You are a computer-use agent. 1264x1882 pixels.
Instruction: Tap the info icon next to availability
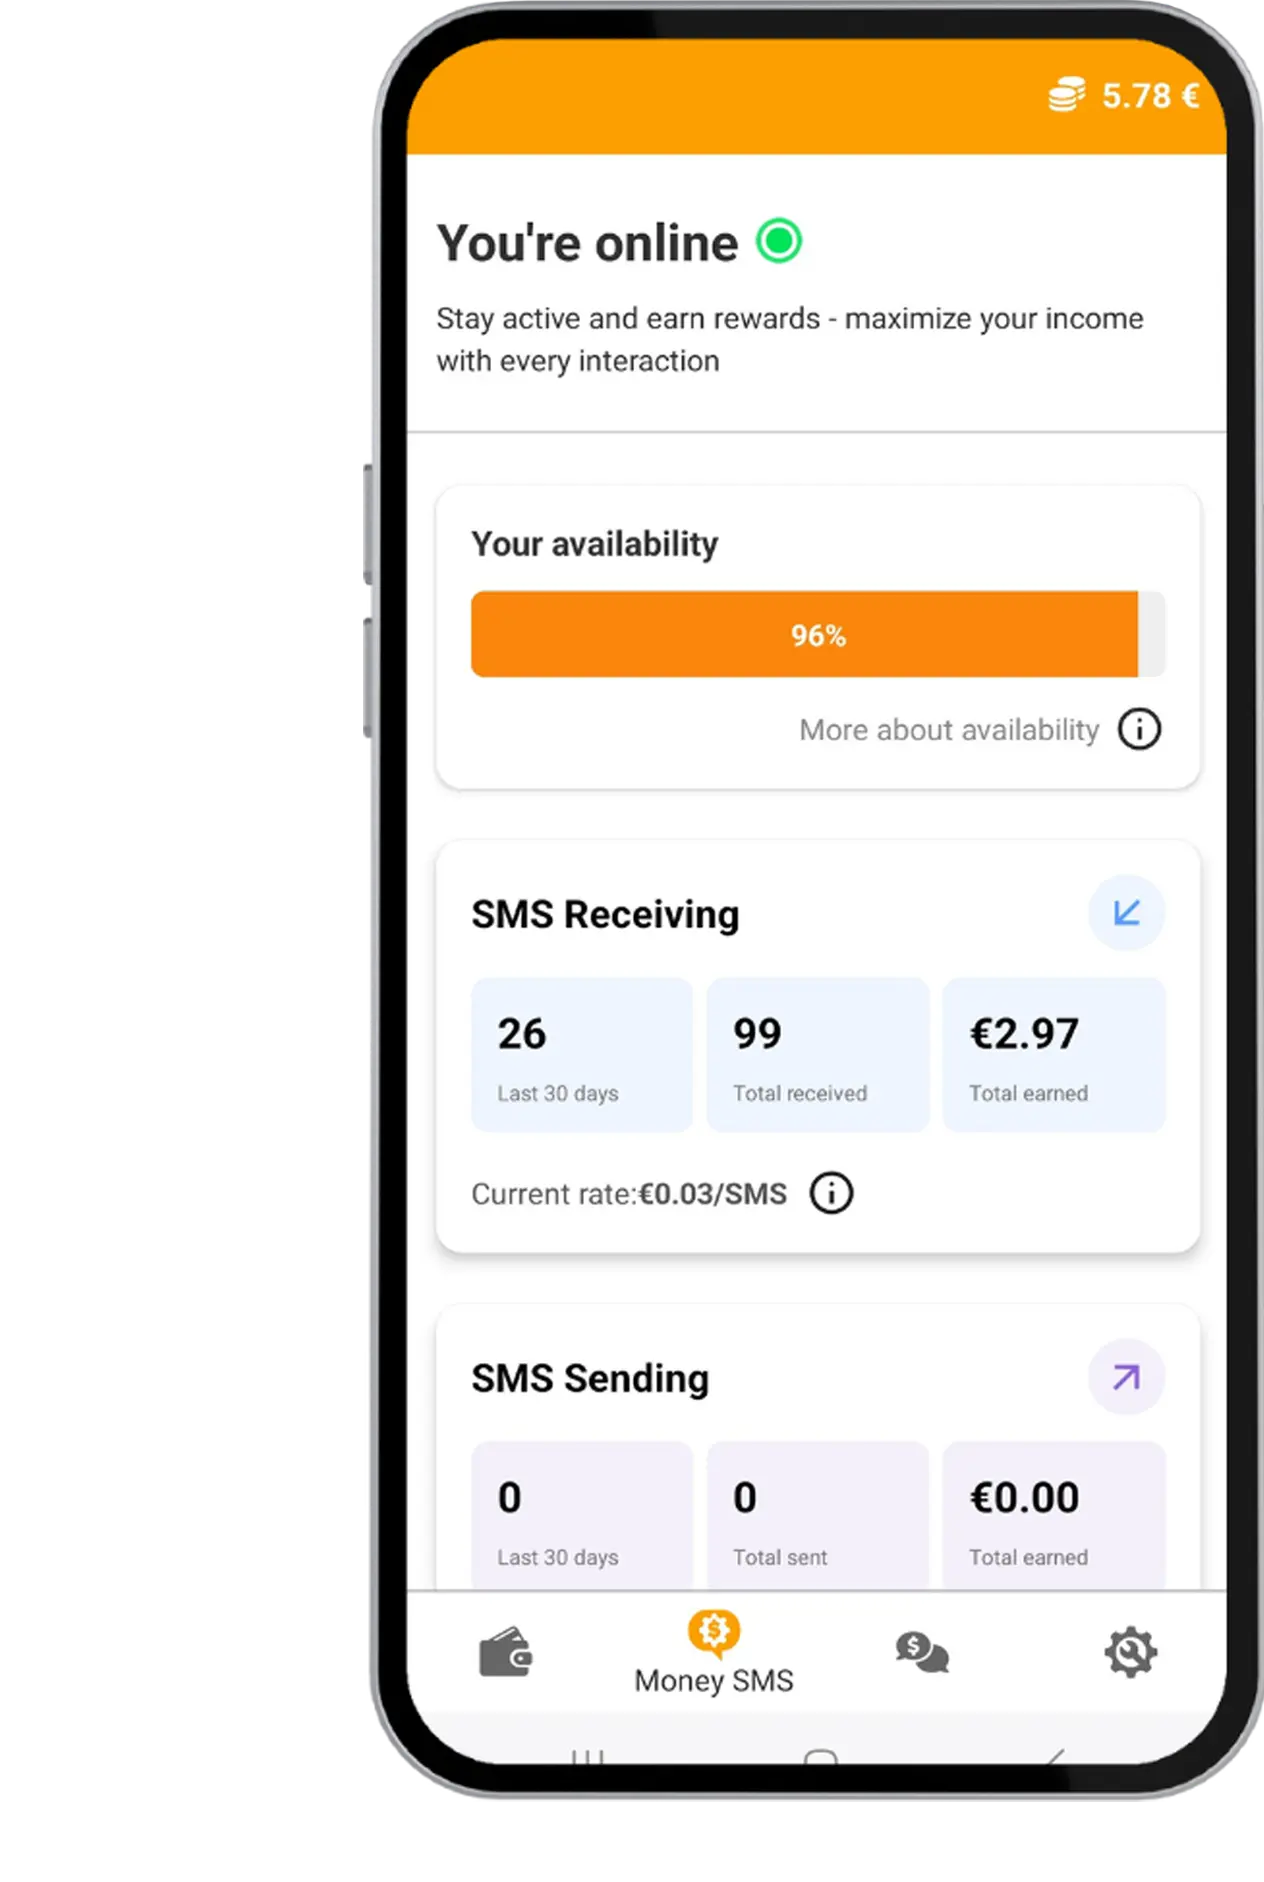(1139, 729)
